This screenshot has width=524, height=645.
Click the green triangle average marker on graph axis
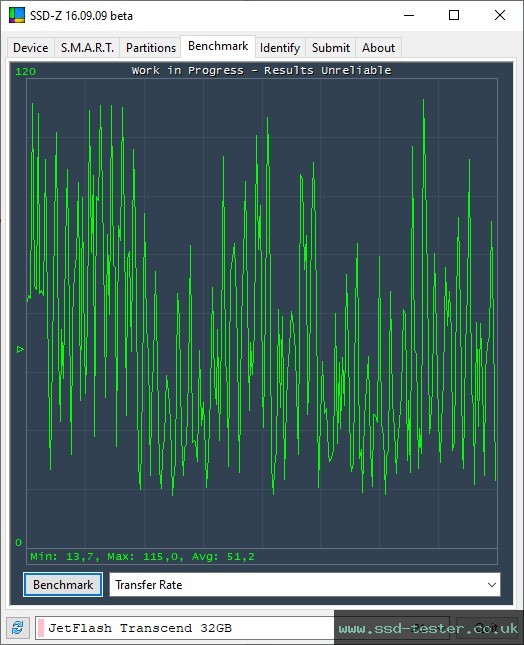coord(20,350)
